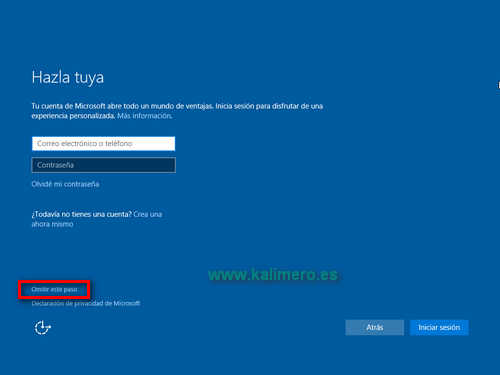The width and height of the screenshot is (500, 375).
Task: Open the 'Olvidé mi contraseña' link
Action: pyautogui.click(x=65, y=184)
